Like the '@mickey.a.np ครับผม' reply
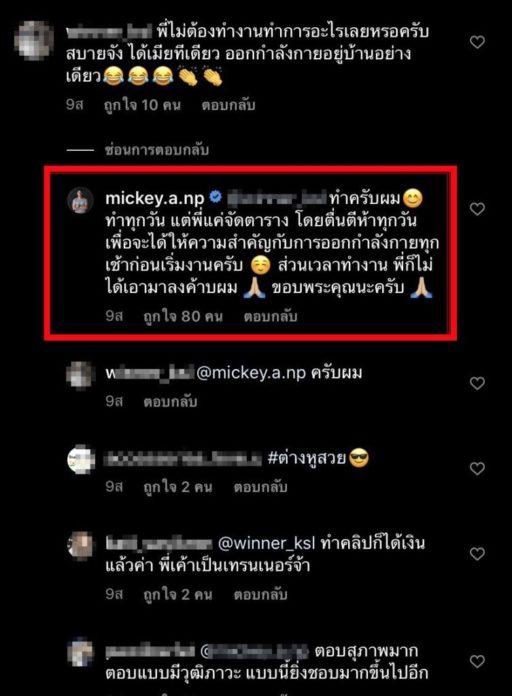 point(477,383)
